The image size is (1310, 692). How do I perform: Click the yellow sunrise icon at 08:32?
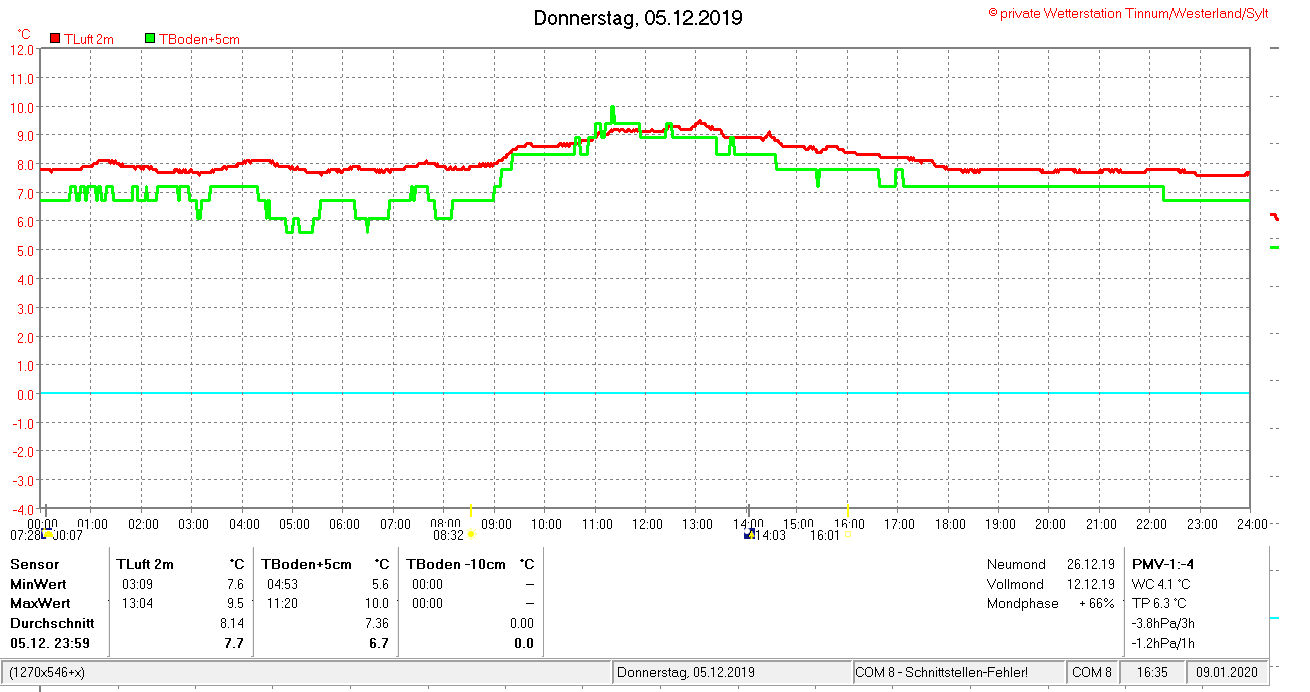click(471, 535)
